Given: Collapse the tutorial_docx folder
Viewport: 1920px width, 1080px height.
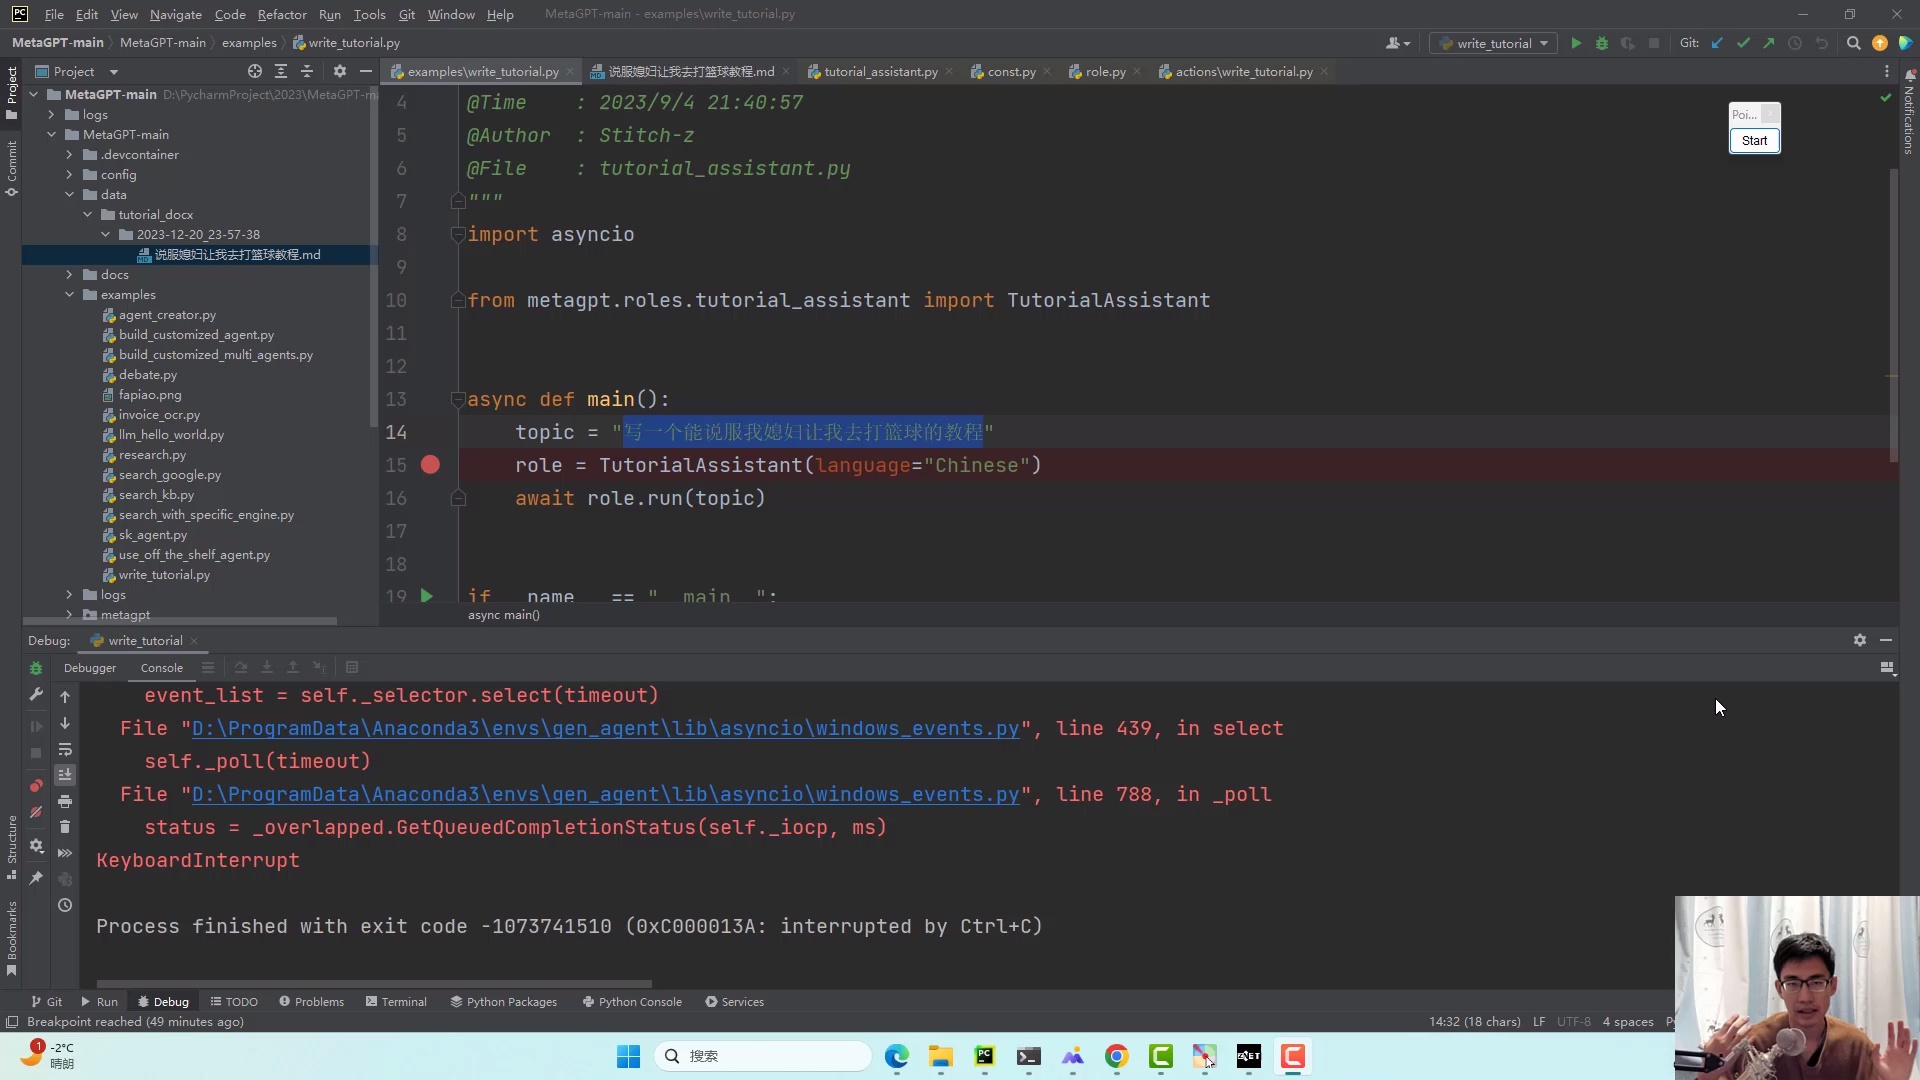Looking at the screenshot, I should click(x=87, y=214).
